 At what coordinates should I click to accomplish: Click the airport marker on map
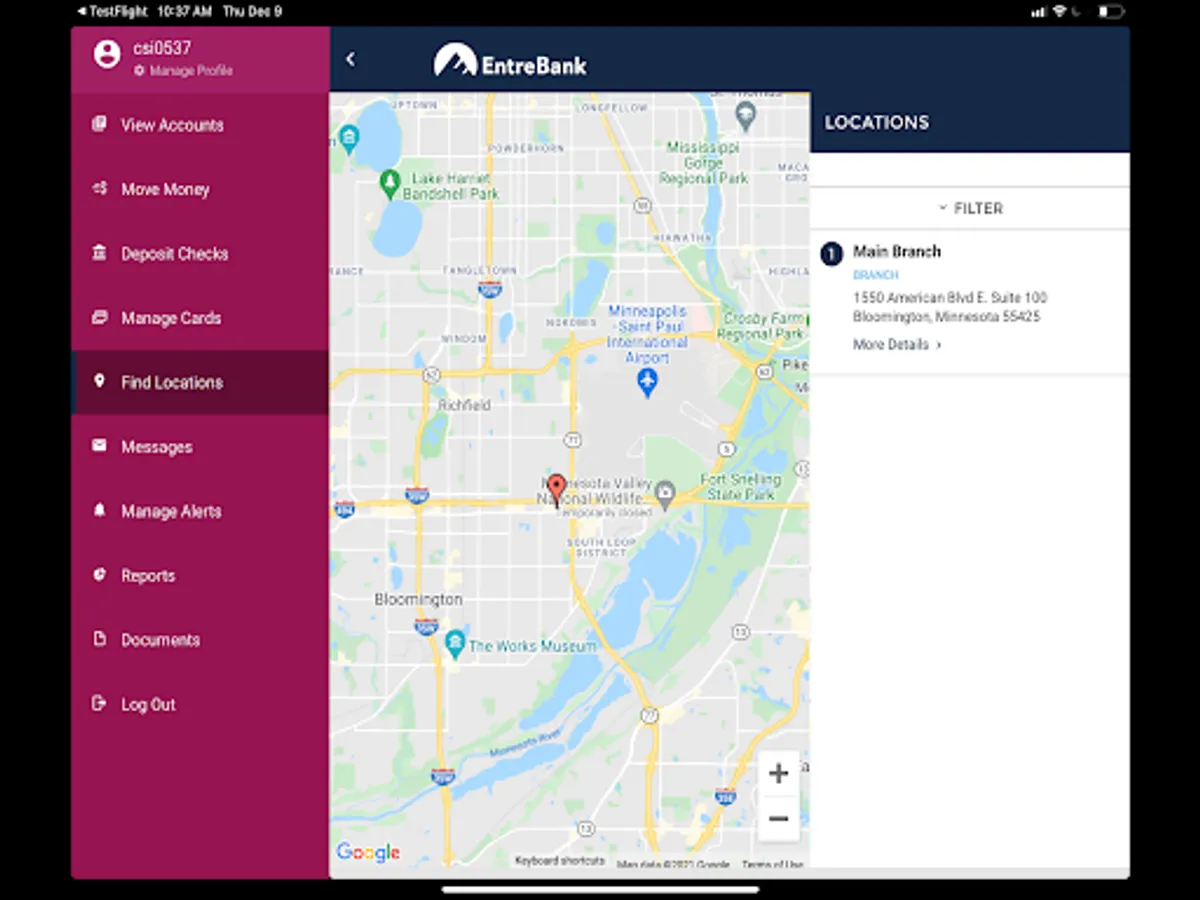pos(648,381)
